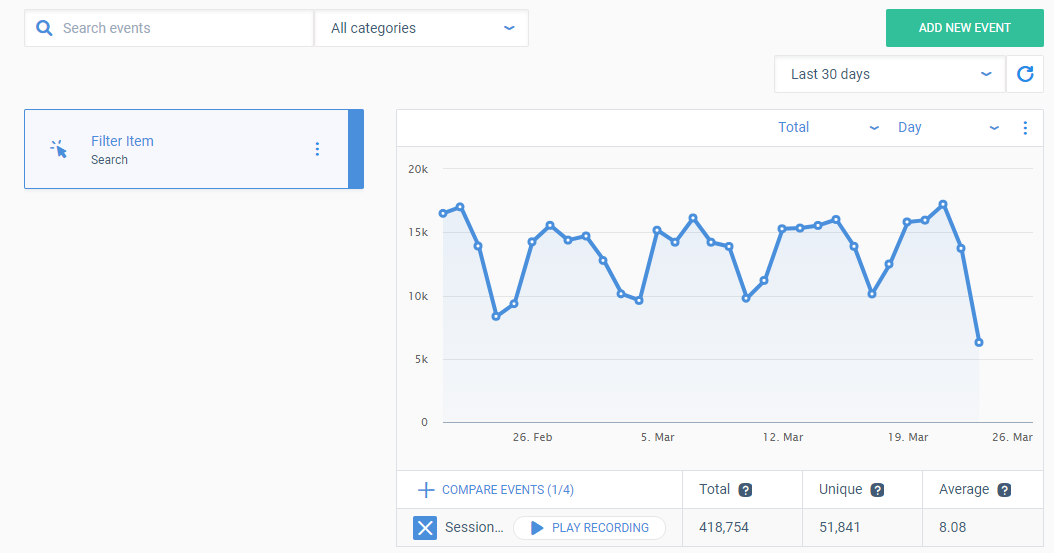Click the magnifier search icon
1054x553 pixels.
click(44, 28)
